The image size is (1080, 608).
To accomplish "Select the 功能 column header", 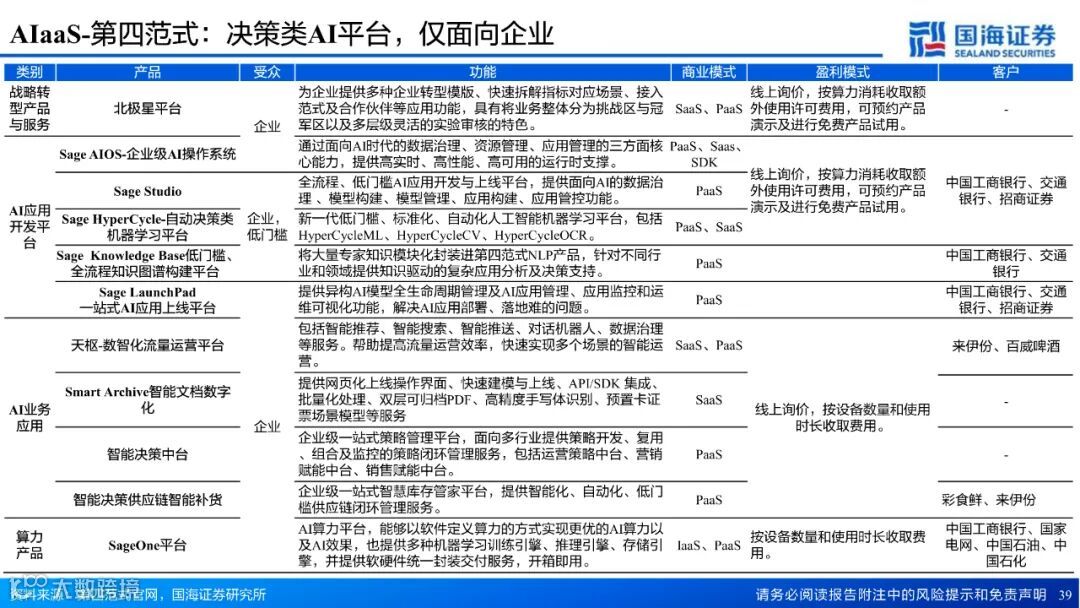I will coord(483,72).
